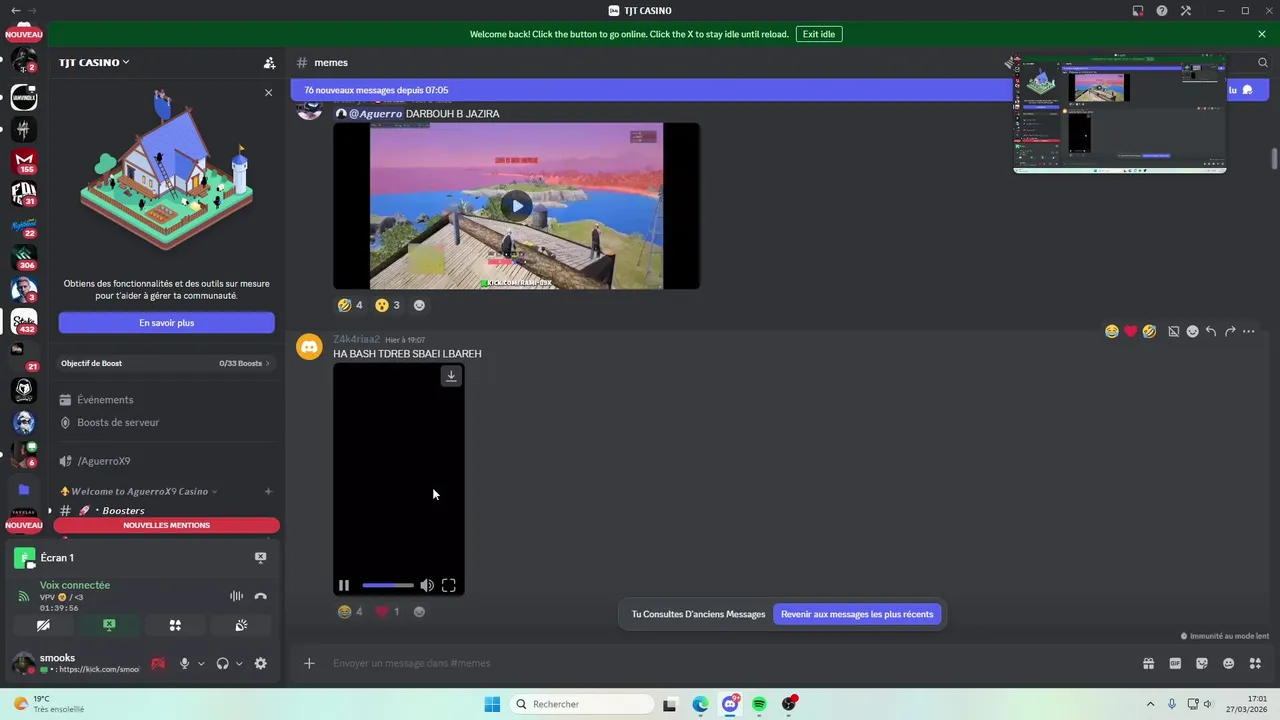
Task: Add a channel with plus beside Welcome category
Action: pyautogui.click(x=268, y=491)
